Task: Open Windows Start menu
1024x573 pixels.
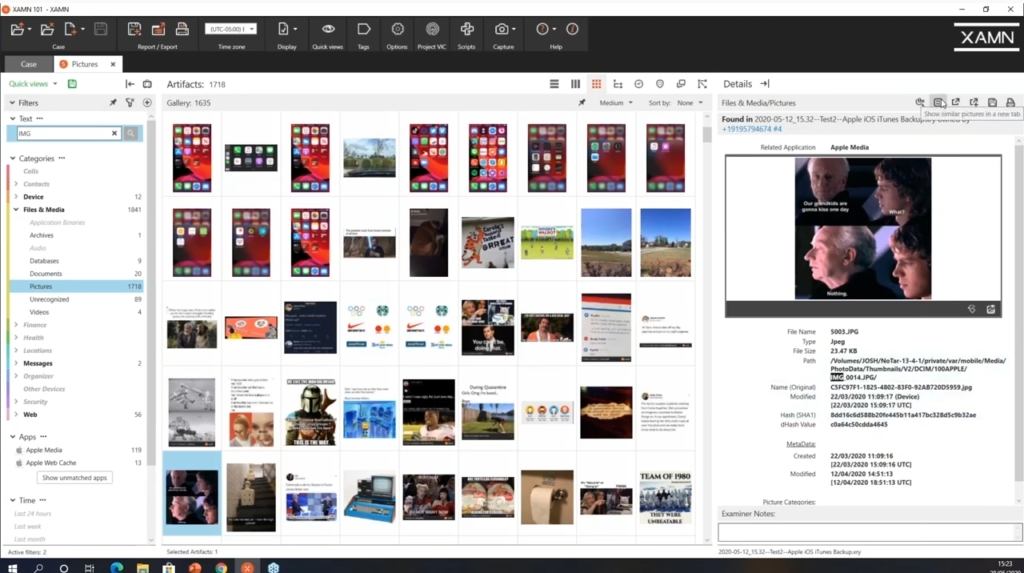Action: coord(12,567)
